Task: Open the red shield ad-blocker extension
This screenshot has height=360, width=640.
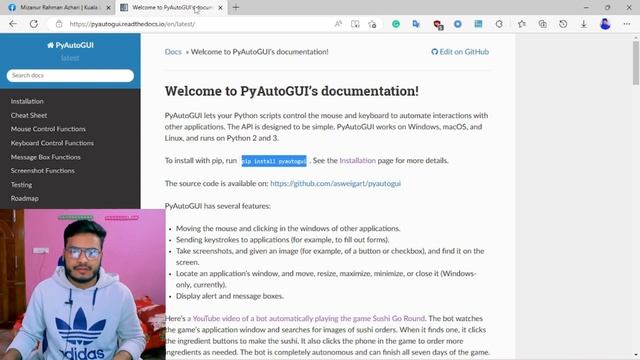Action: [x=438, y=24]
